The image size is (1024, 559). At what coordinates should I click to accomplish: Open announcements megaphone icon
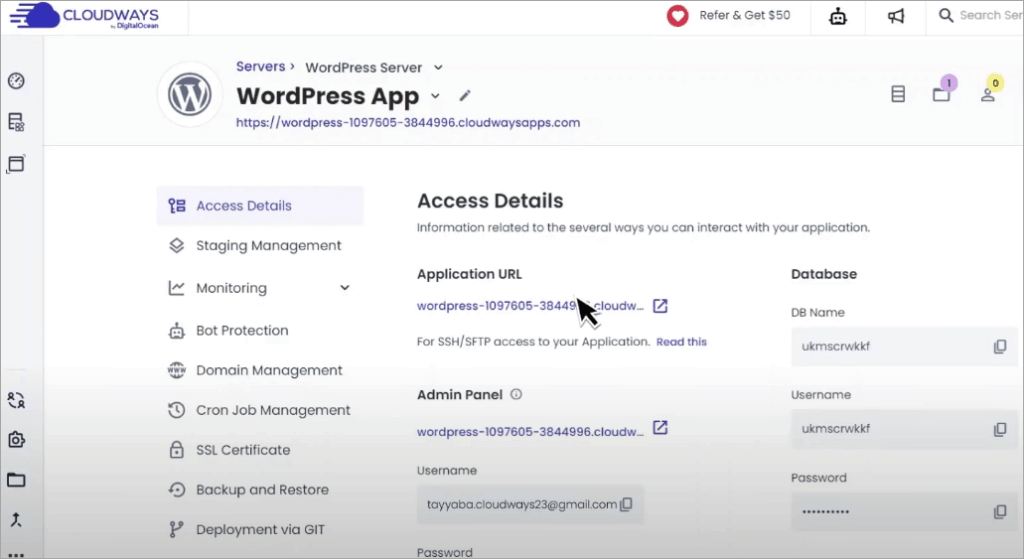point(895,16)
